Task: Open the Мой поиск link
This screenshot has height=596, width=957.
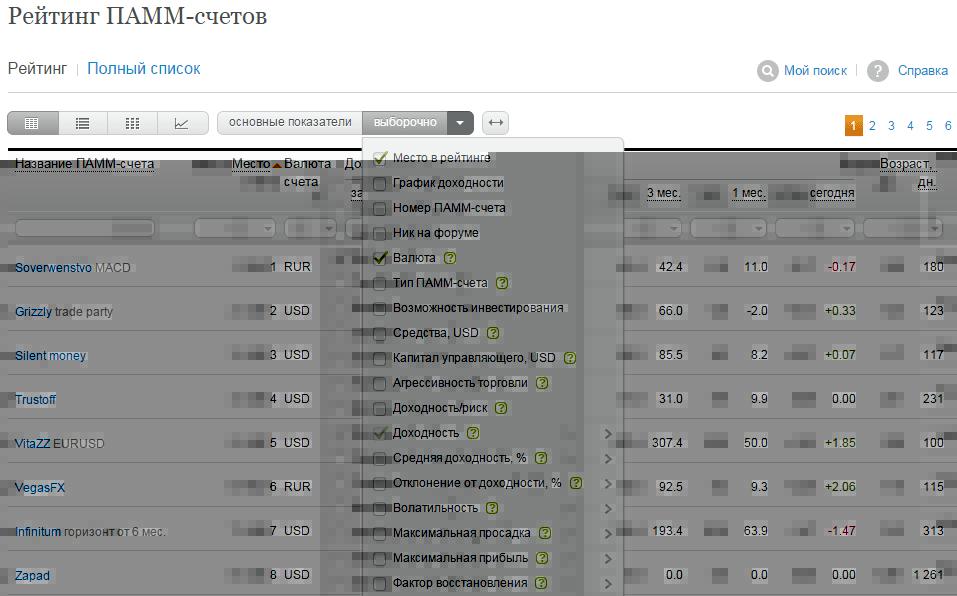Action: (815, 71)
